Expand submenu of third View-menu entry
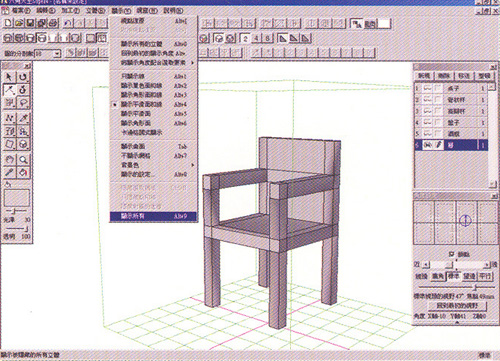 coord(153,62)
